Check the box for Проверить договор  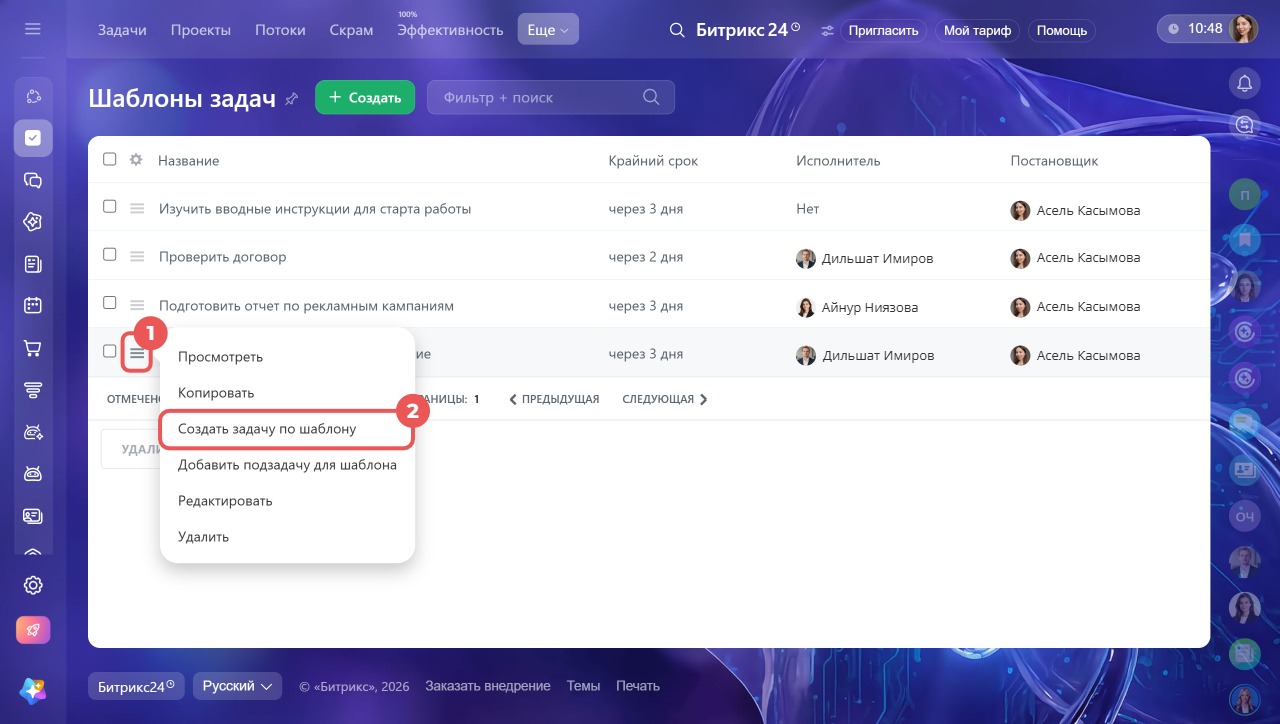(x=110, y=255)
